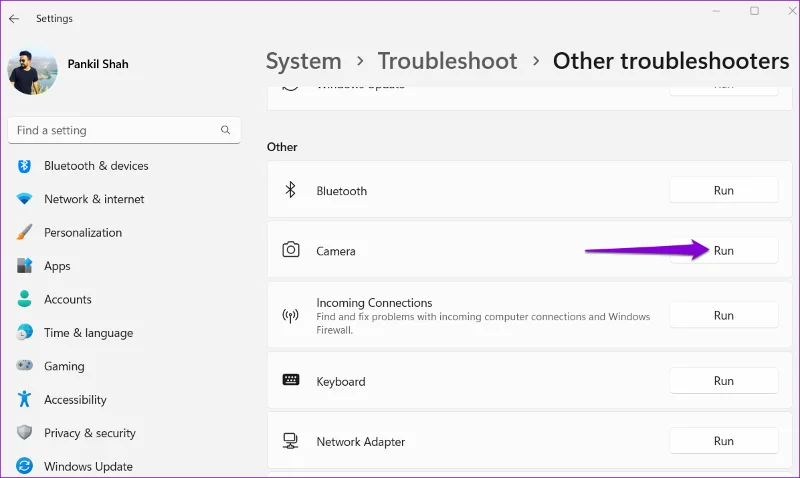
Task: Select the Network Adapter label
Action: [361, 442]
